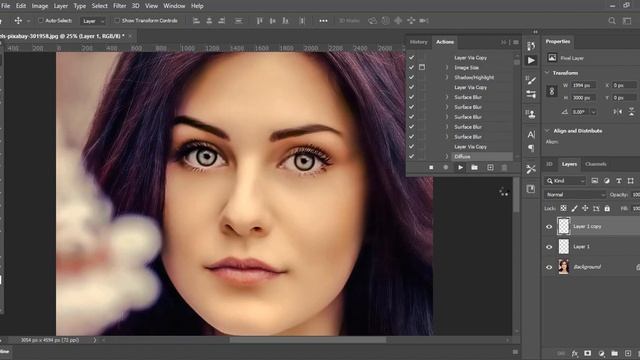Enable Show Transform Controls checkbox
Screen dimensions: 640x360
(117, 20)
